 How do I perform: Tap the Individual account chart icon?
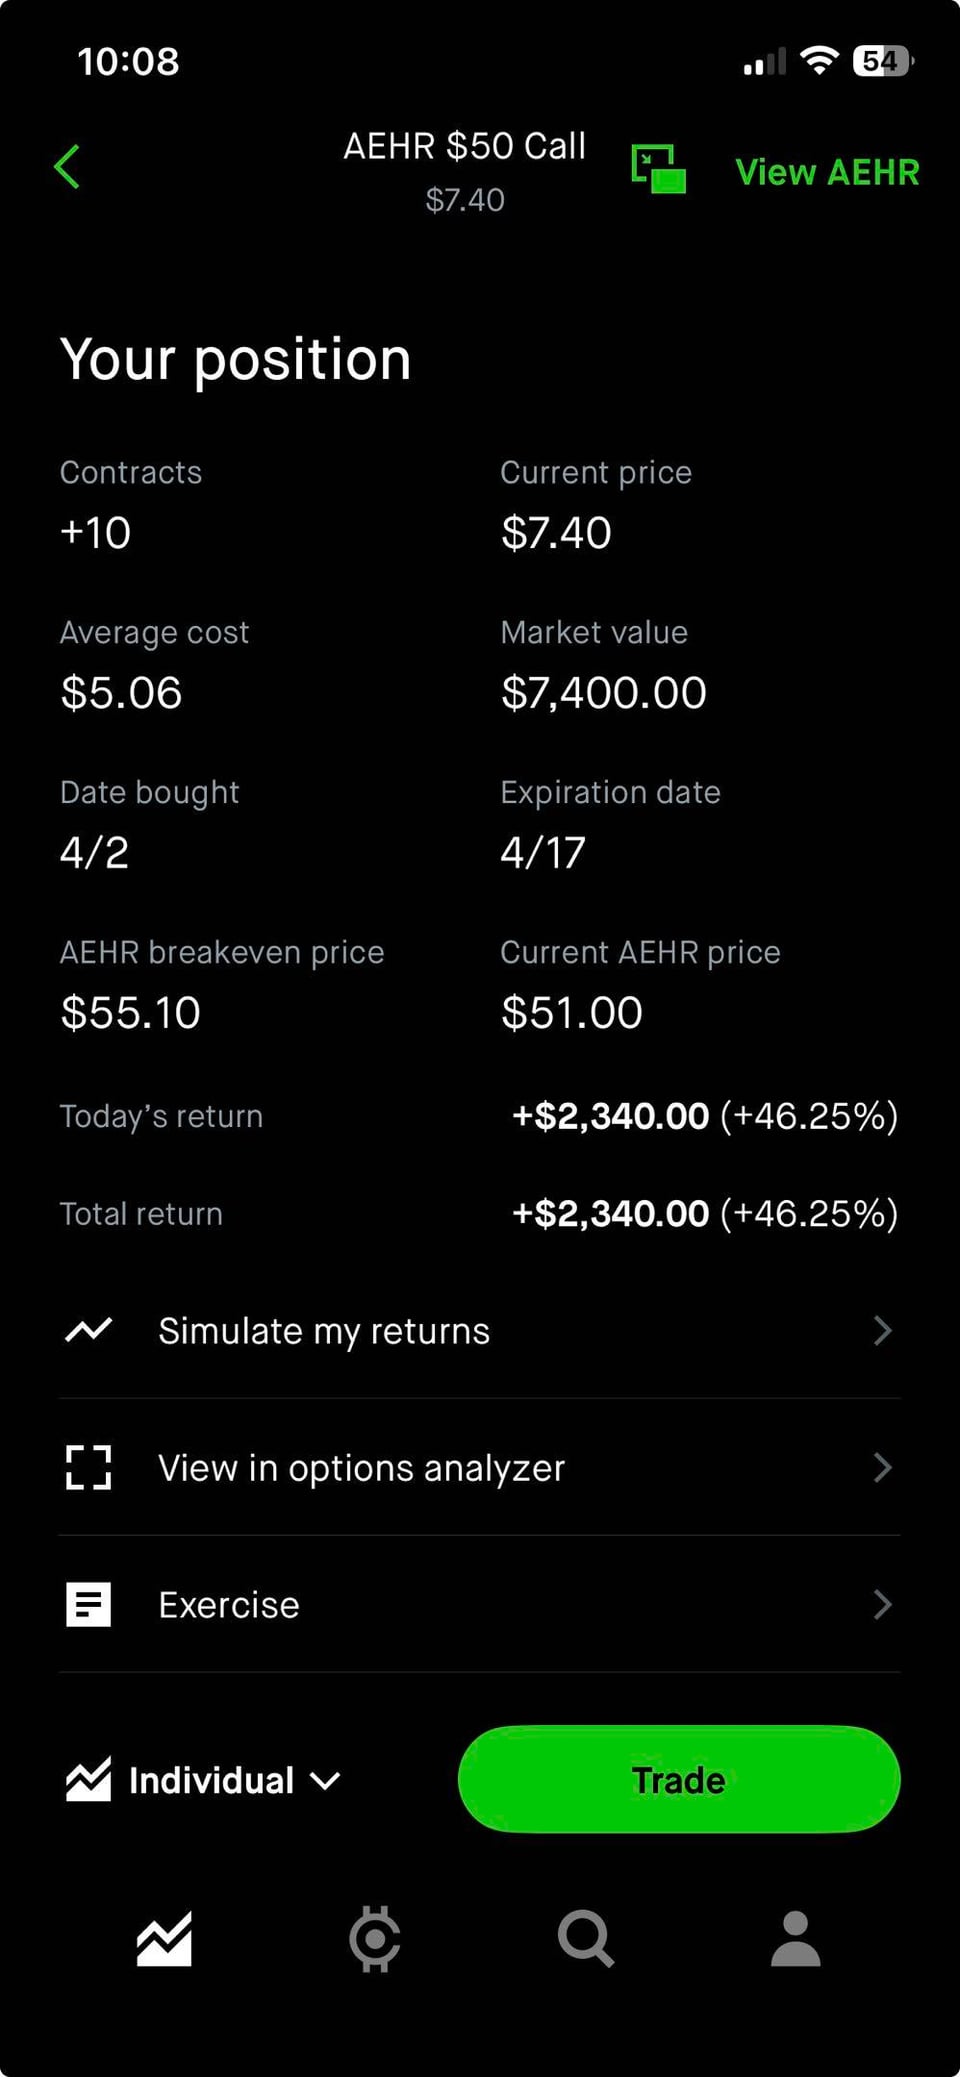tap(89, 1780)
